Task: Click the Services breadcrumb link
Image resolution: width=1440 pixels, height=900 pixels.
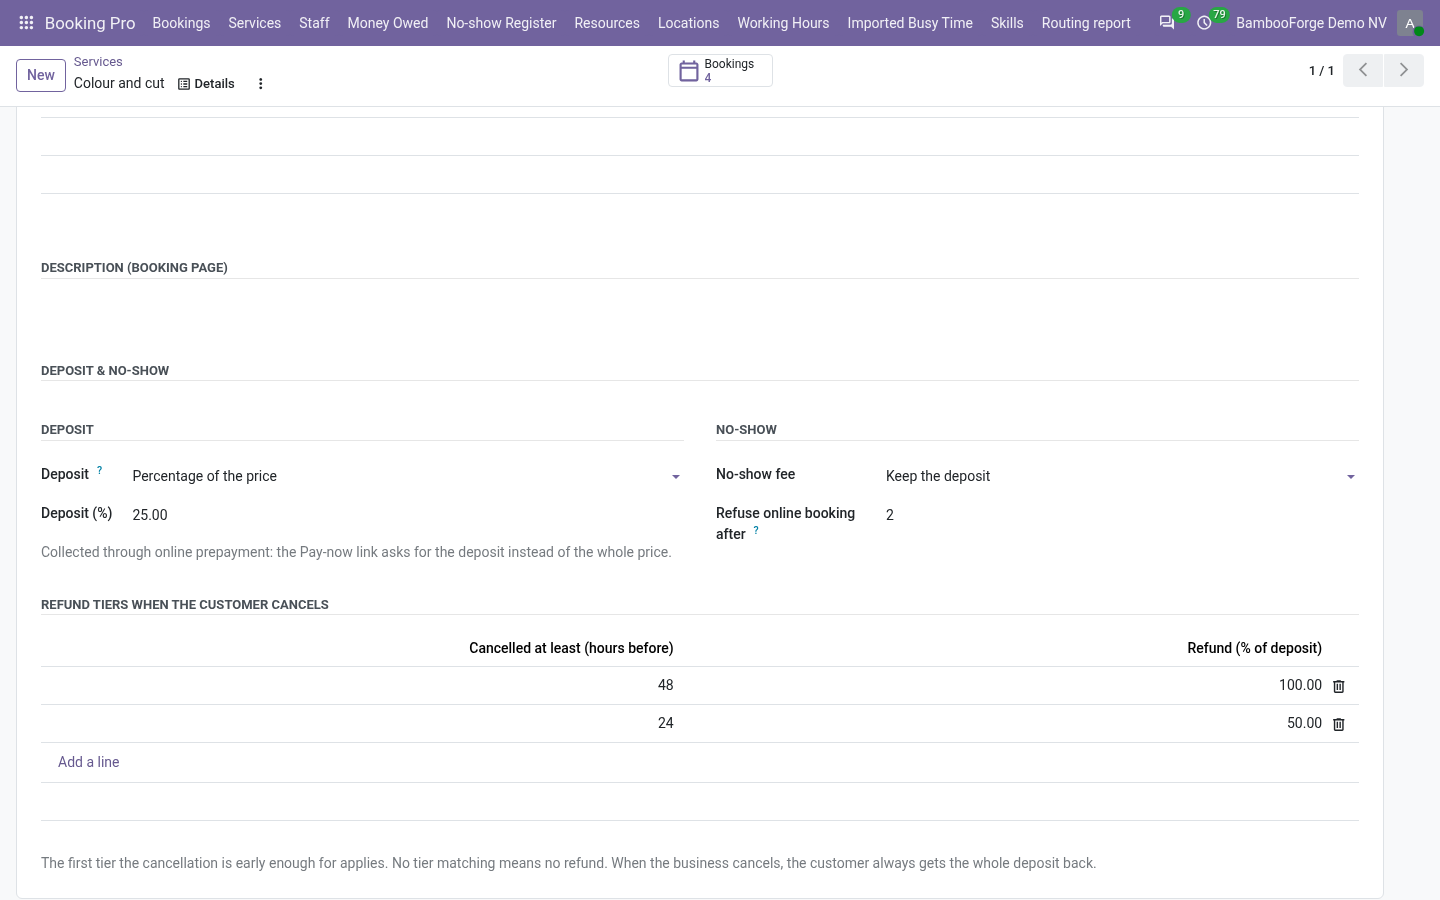Action: coord(98,62)
